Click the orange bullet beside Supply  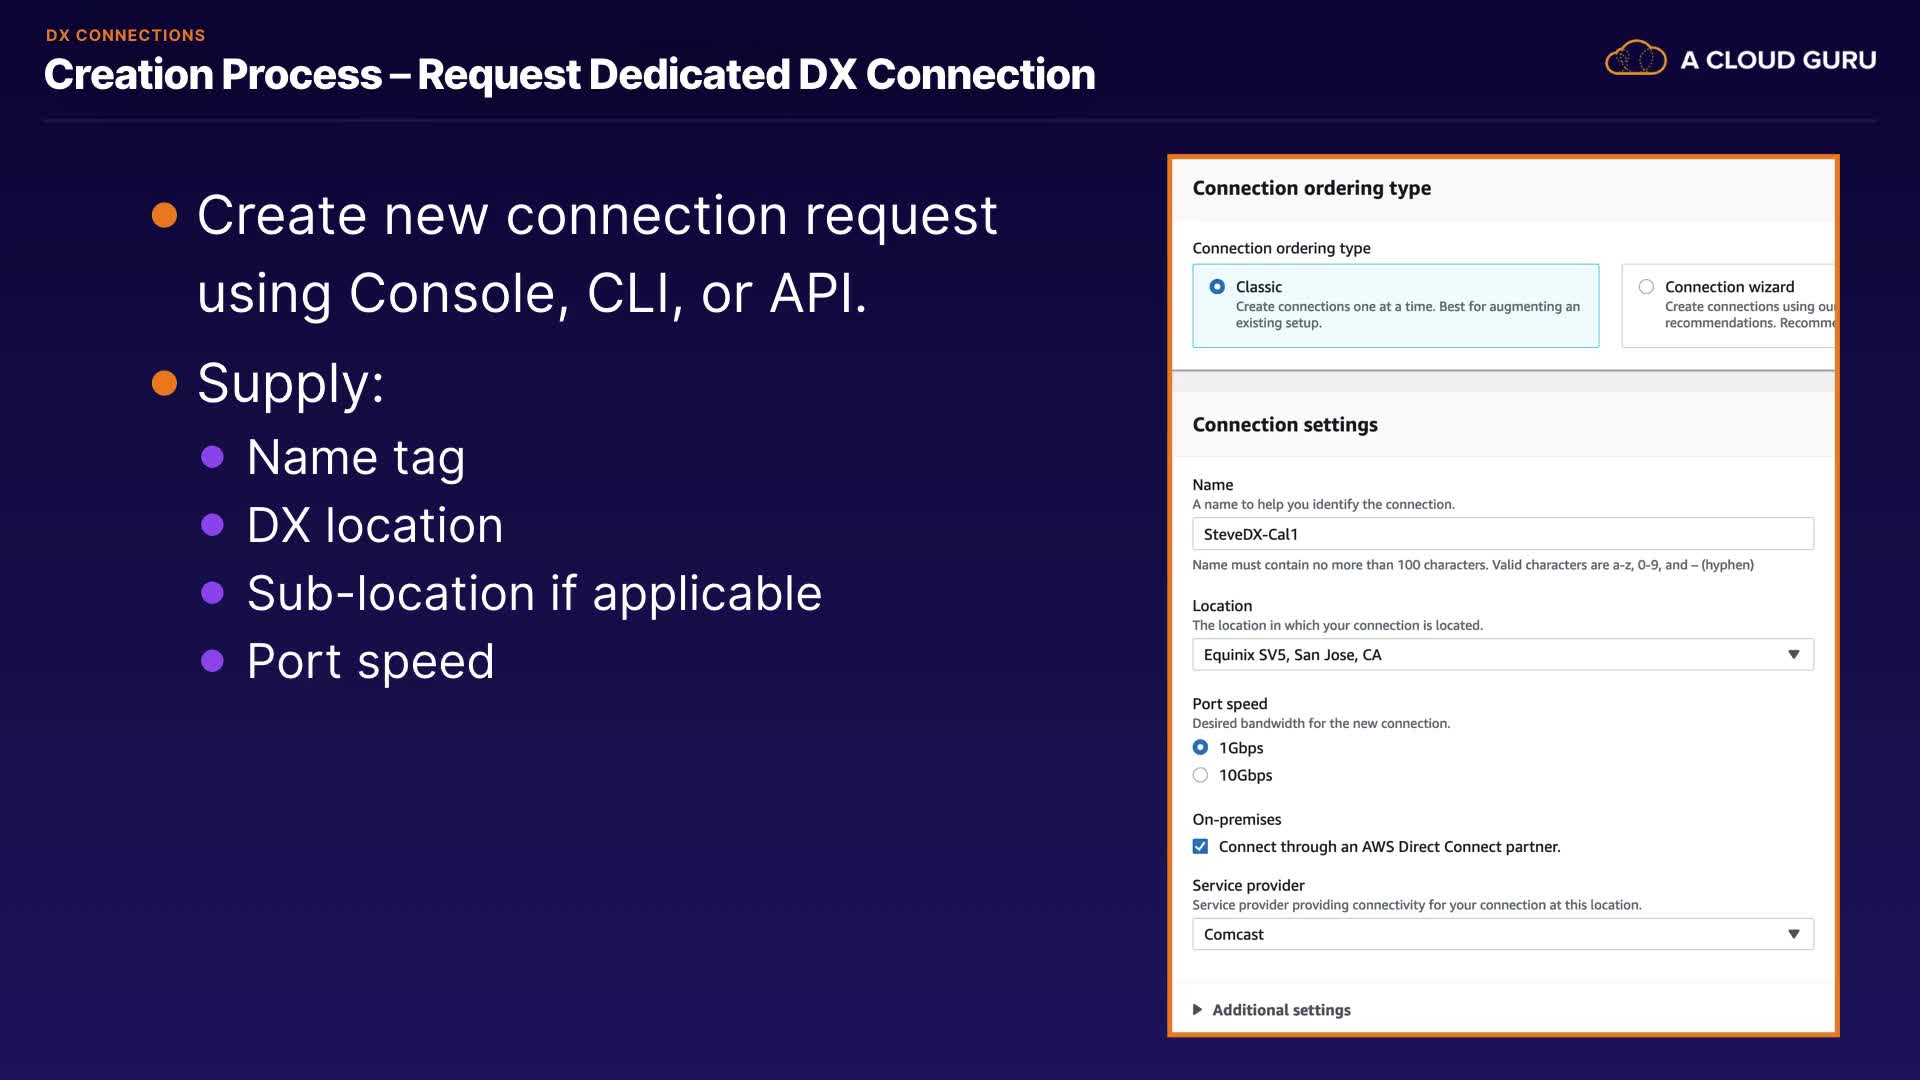(164, 383)
